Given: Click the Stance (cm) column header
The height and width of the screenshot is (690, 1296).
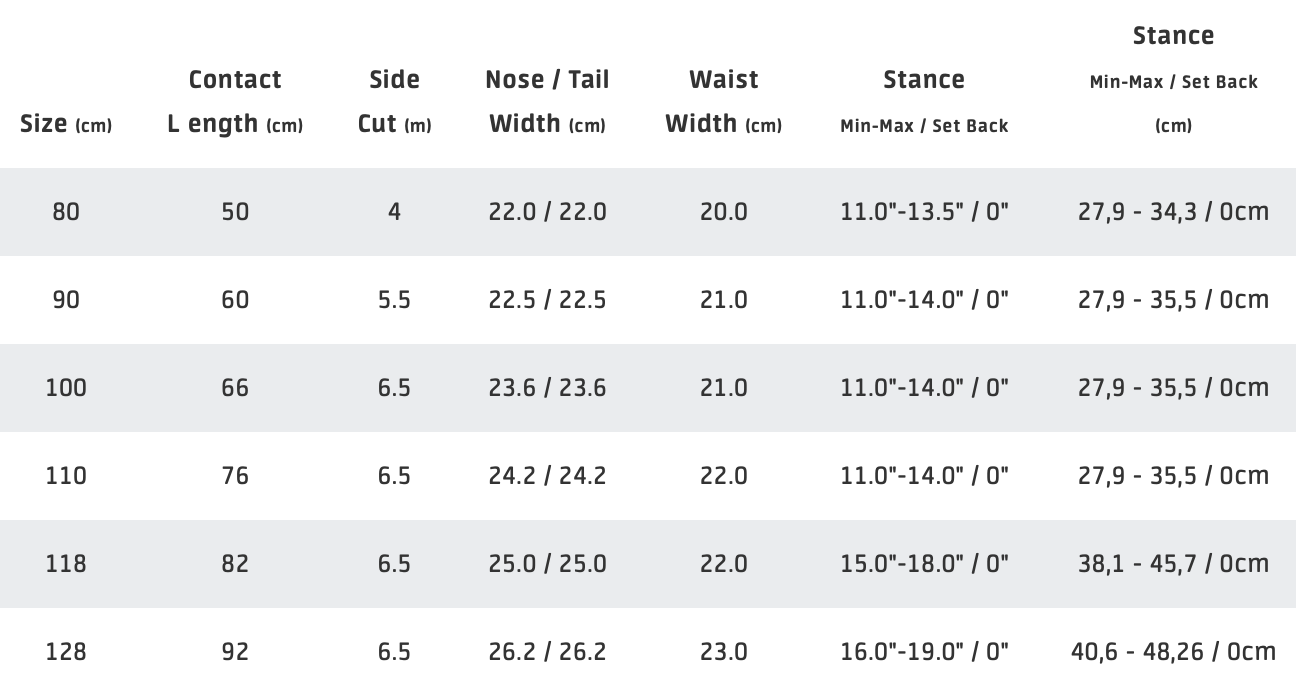Looking at the screenshot, I should point(1173,79).
